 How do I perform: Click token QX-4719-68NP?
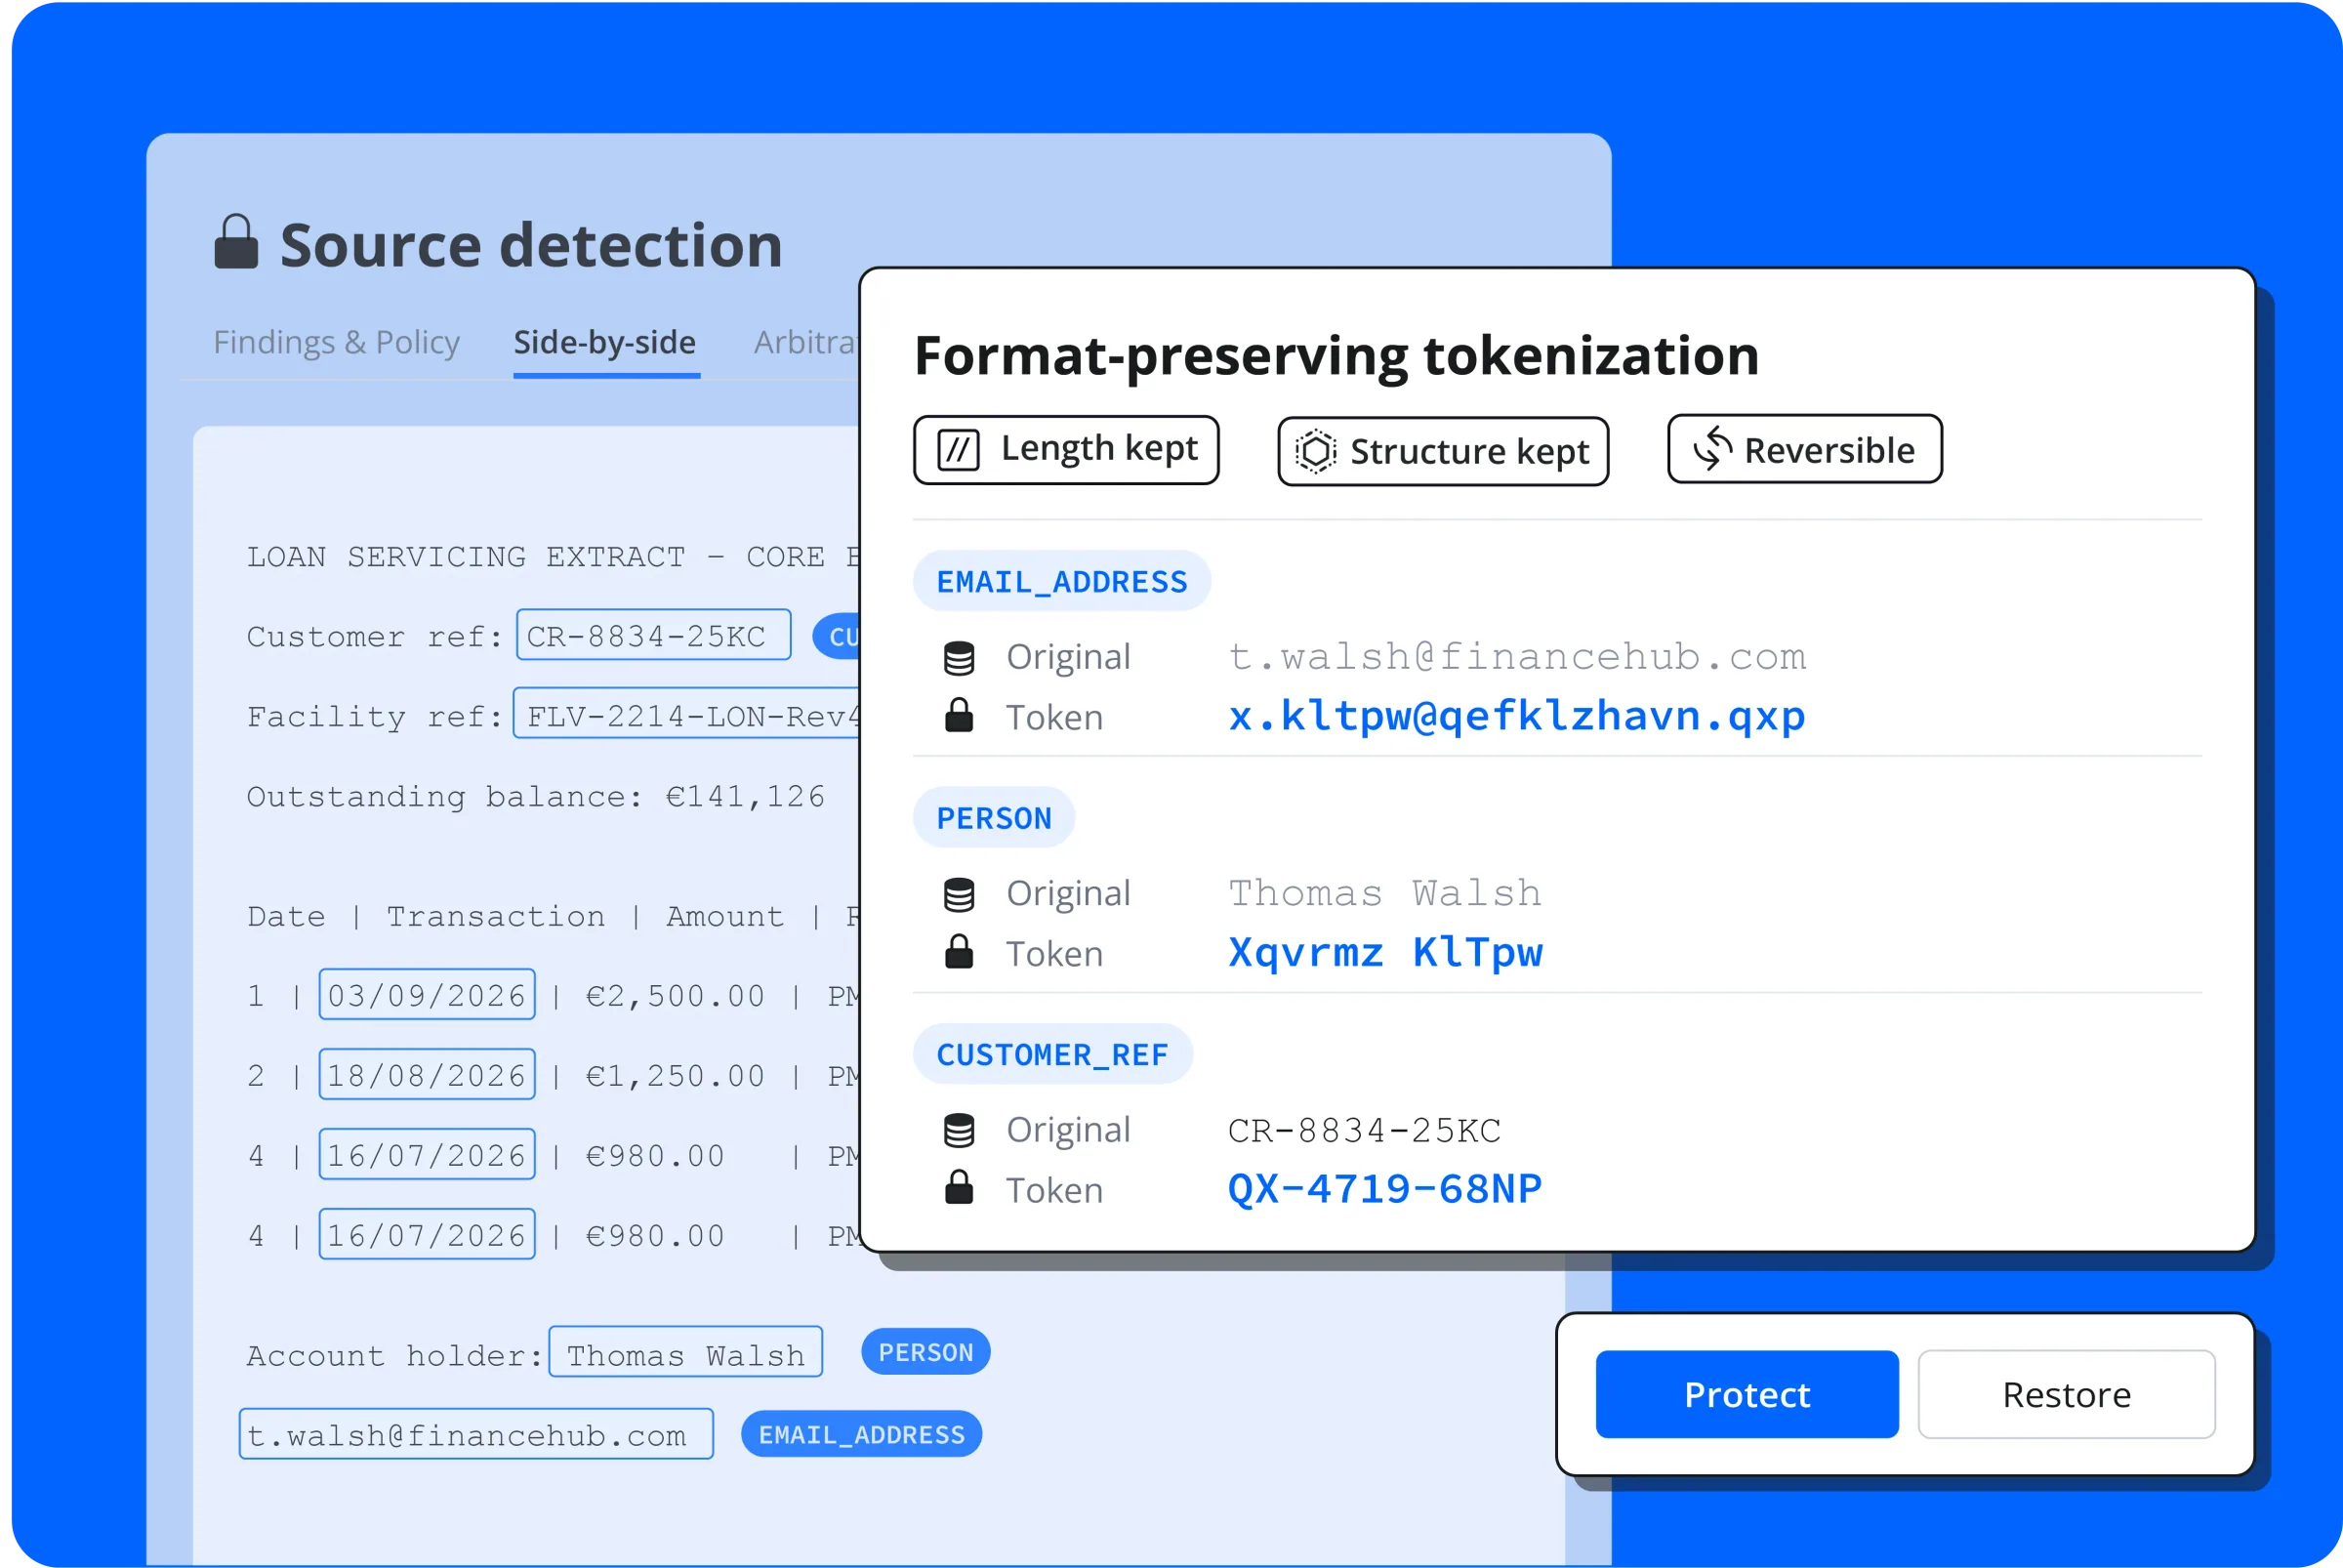coord(1386,1188)
